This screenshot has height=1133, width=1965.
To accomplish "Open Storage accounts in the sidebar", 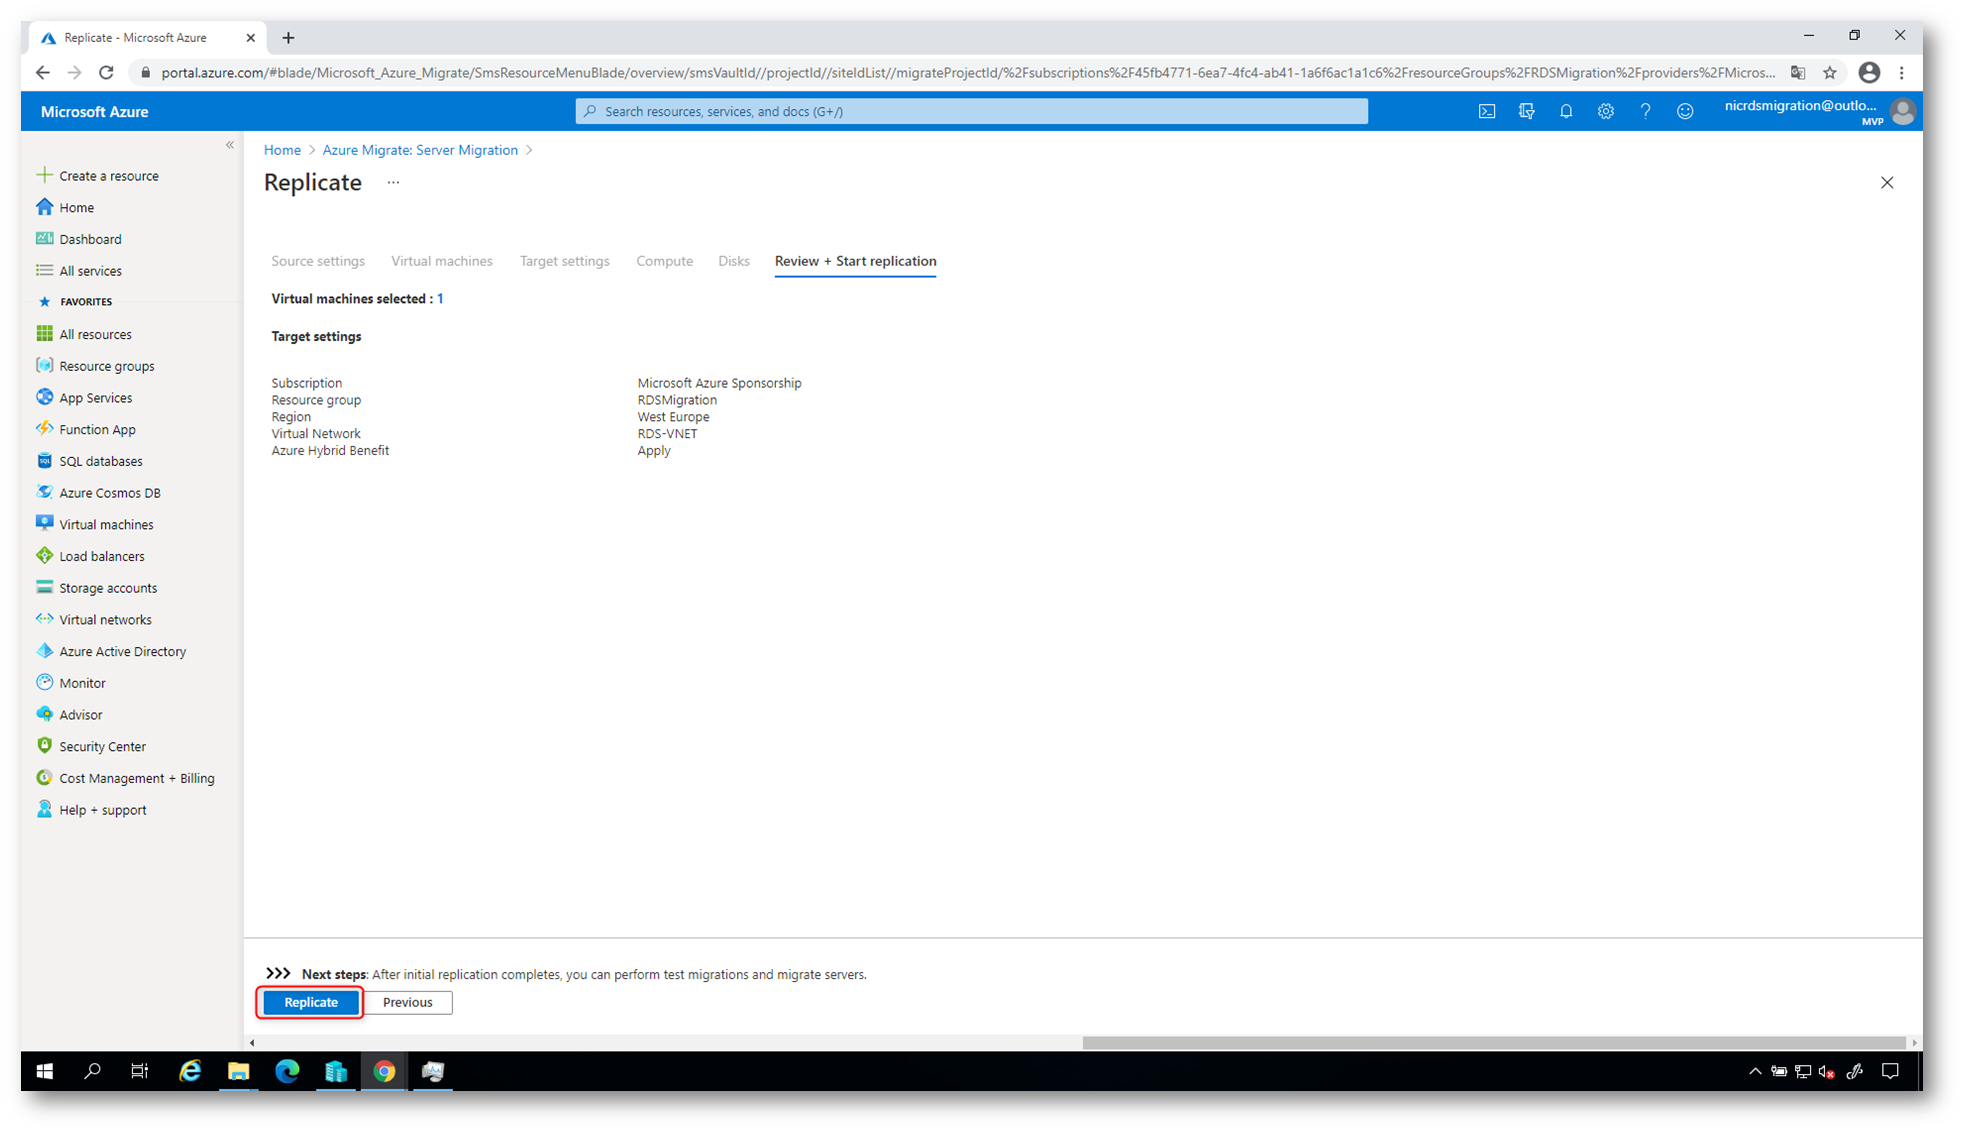I will pos(108,588).
